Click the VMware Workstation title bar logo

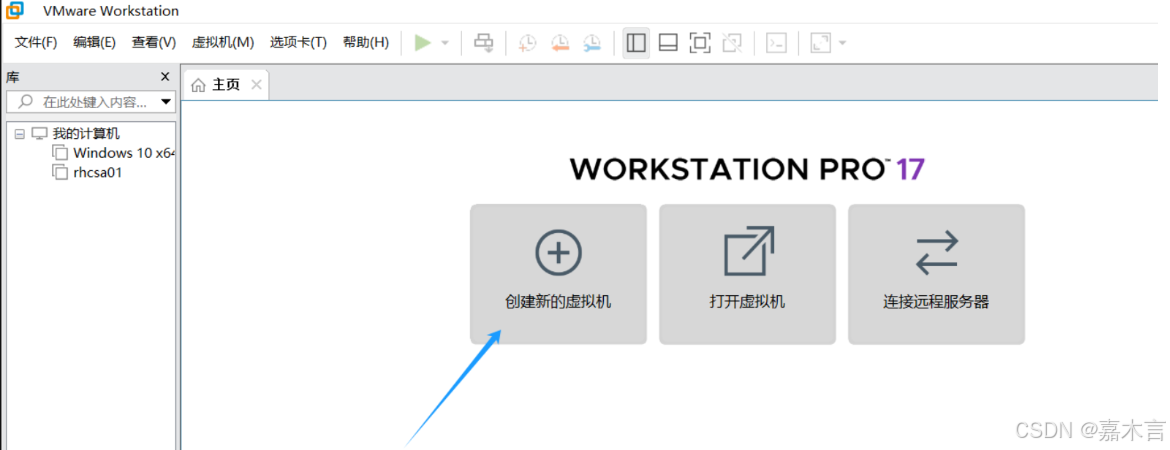pos(14,10)
